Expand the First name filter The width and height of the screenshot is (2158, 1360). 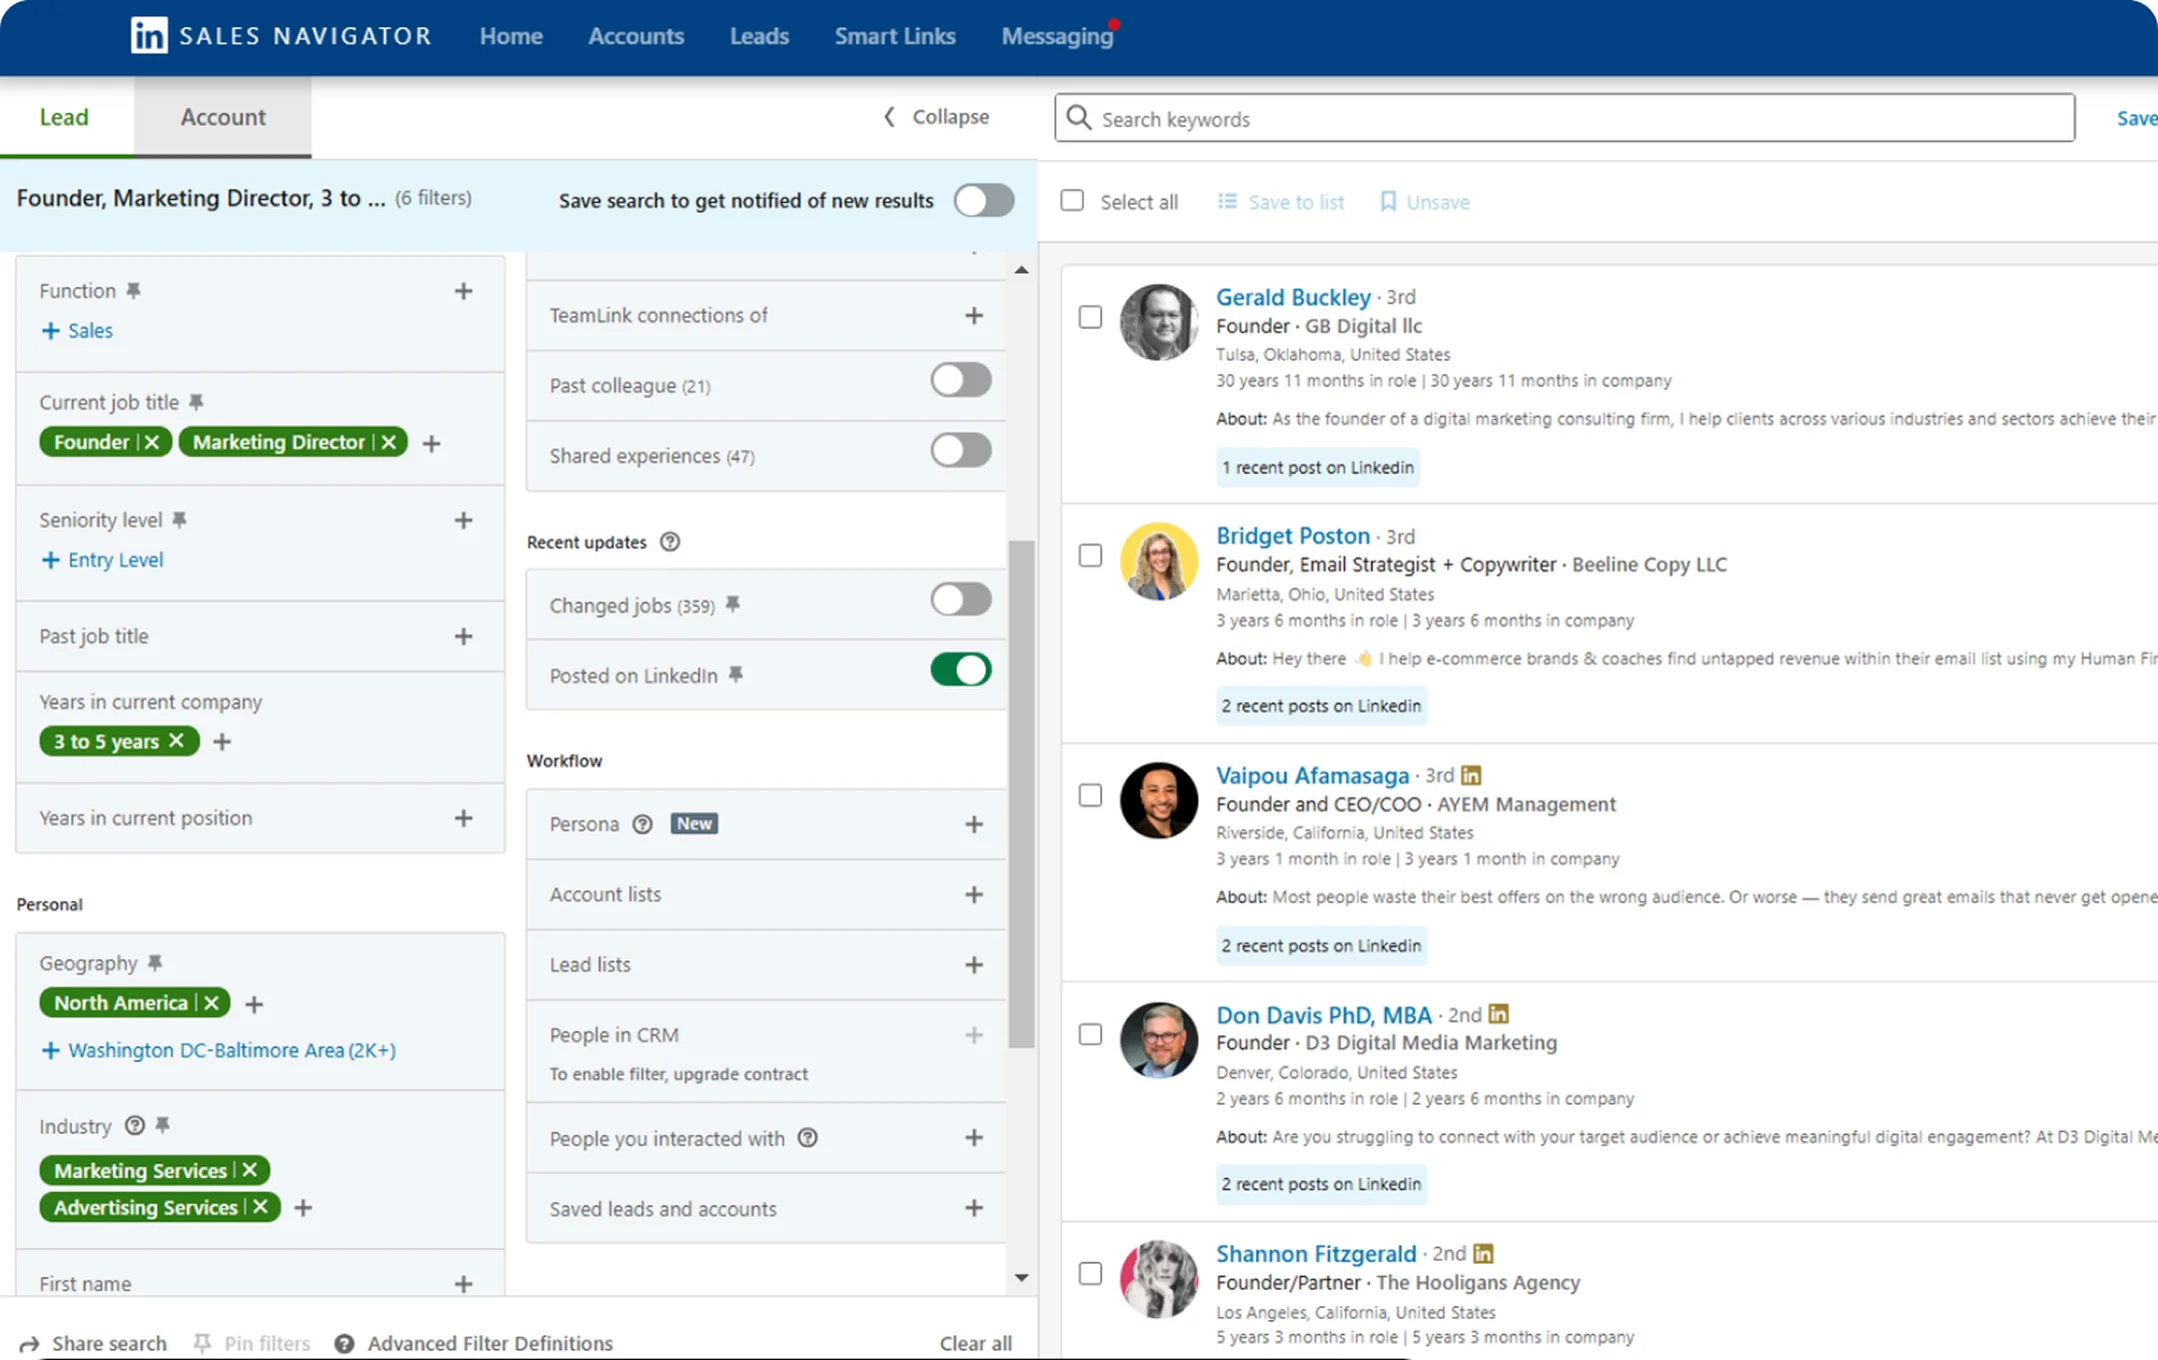[463, 1284]
